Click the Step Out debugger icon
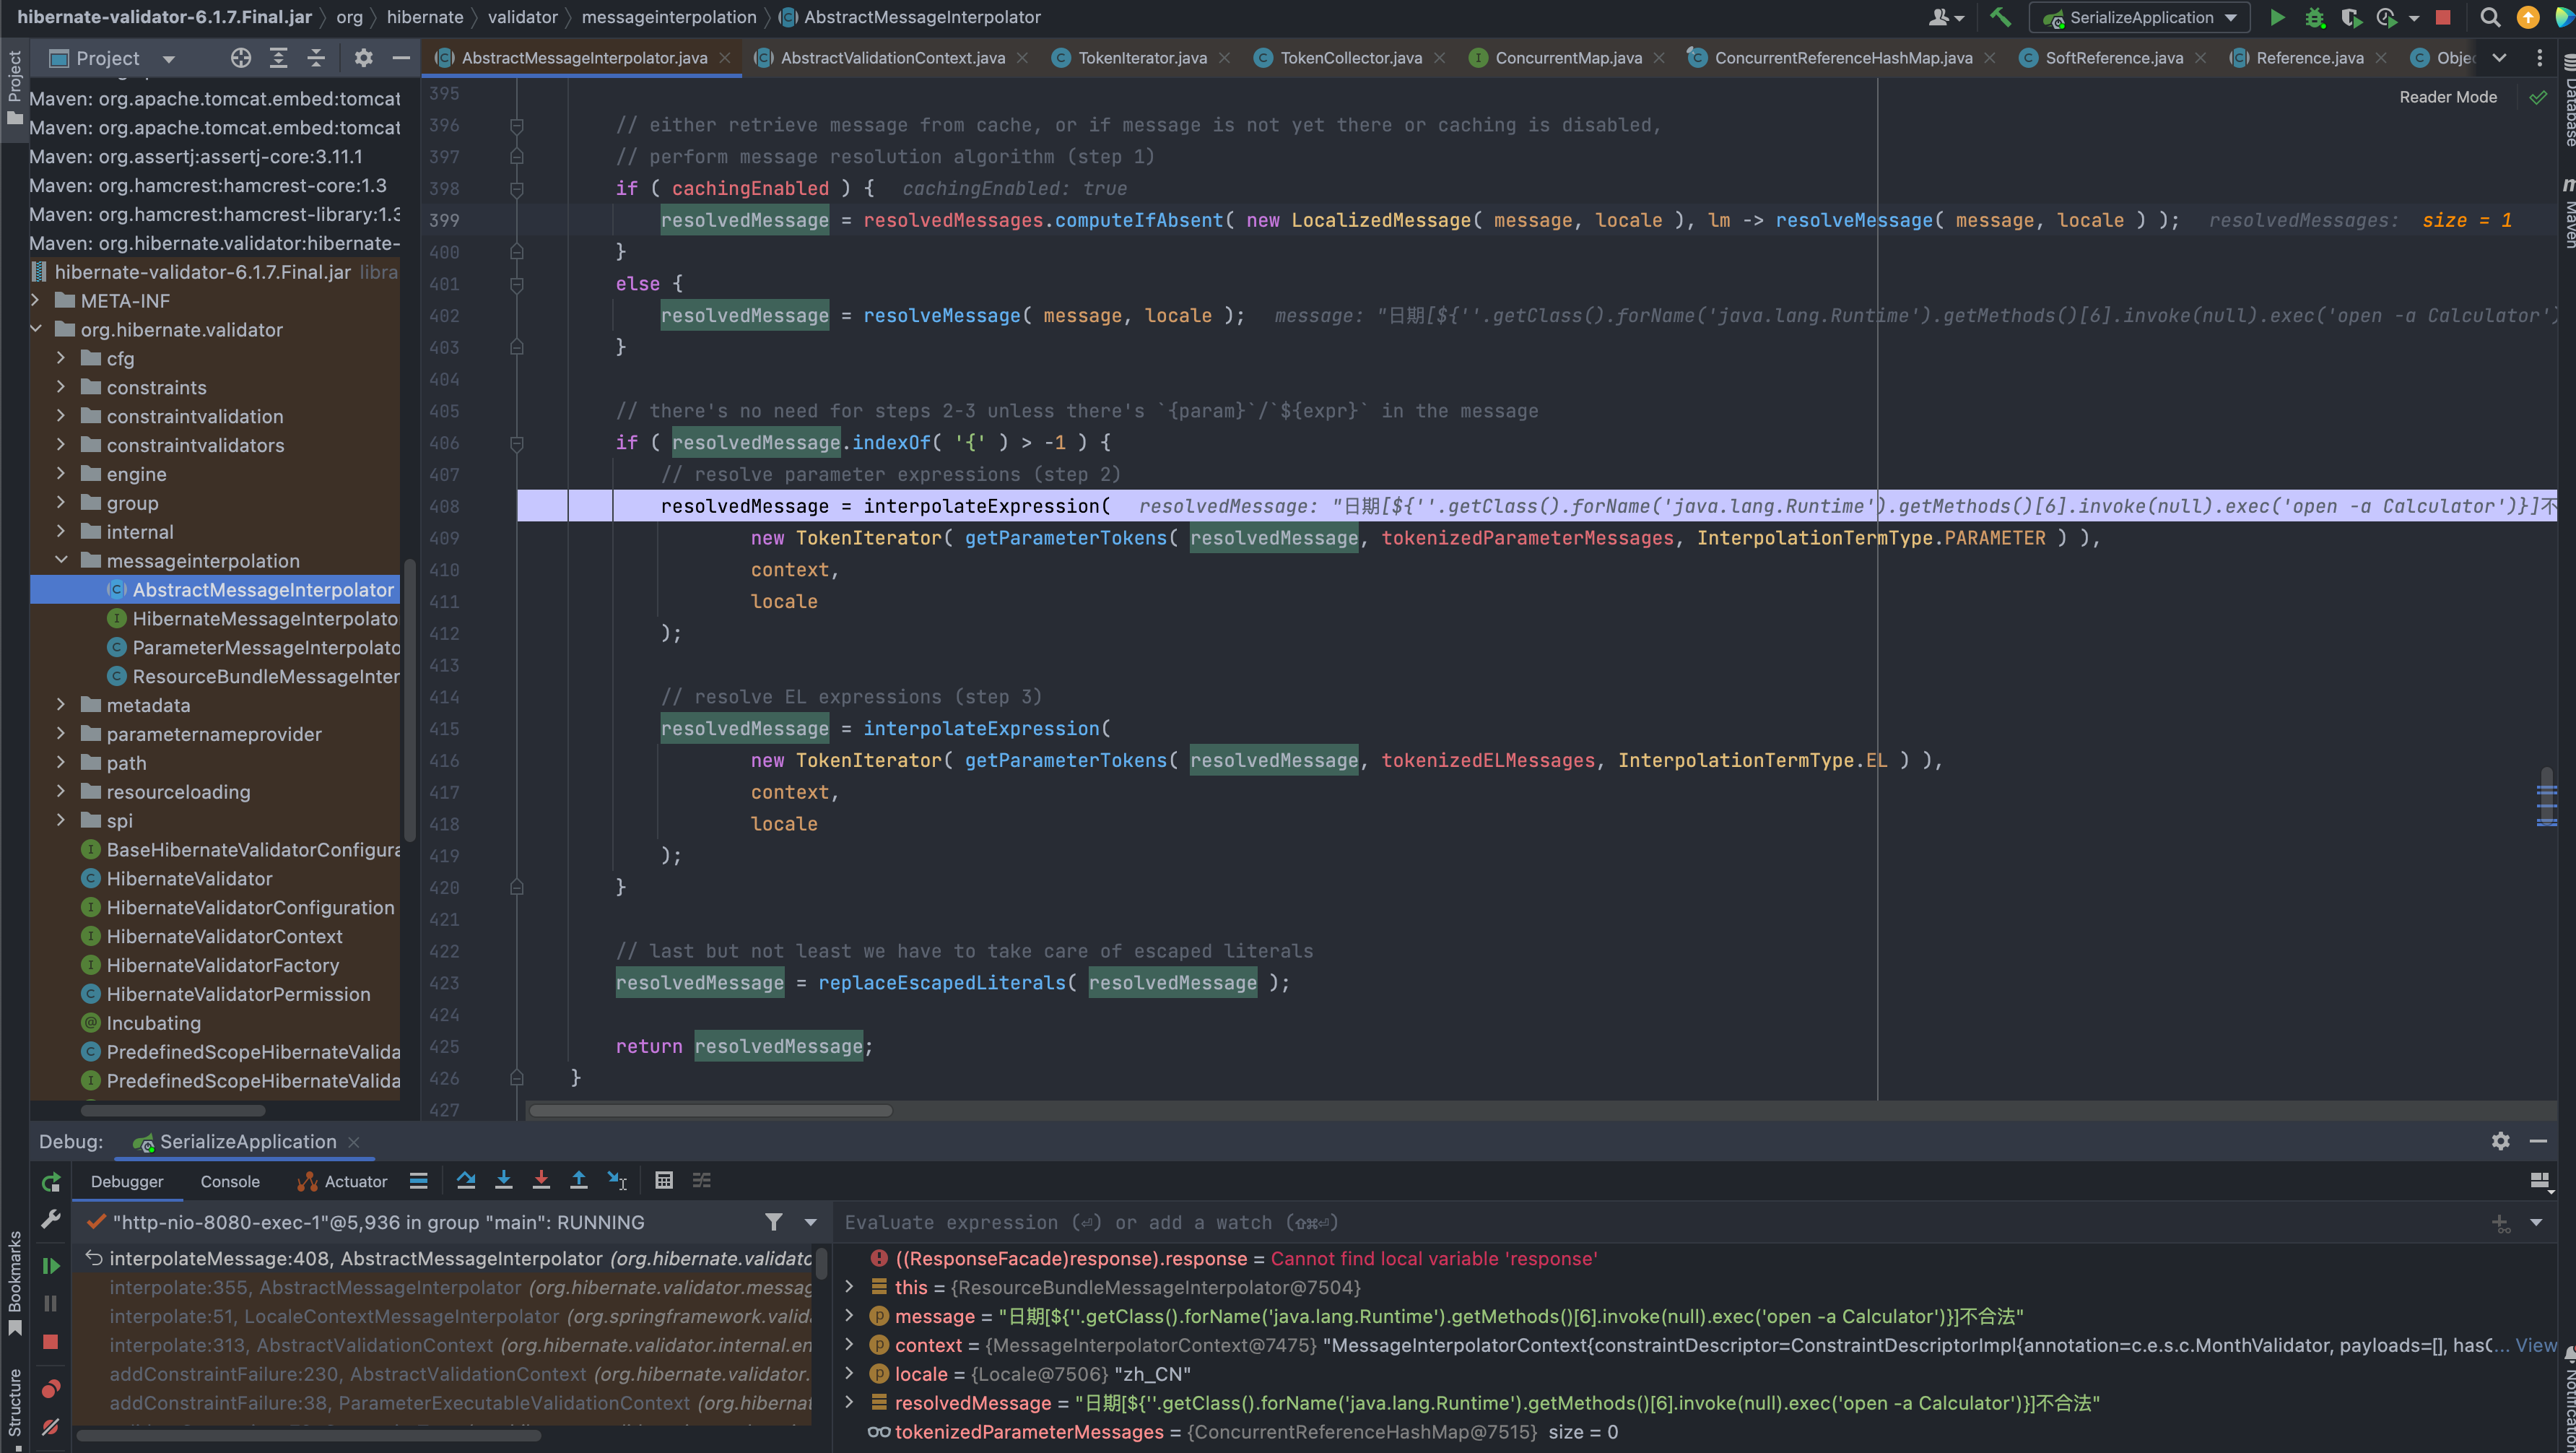This screenshot has height=1453, width=2576. click(578, 1180)
